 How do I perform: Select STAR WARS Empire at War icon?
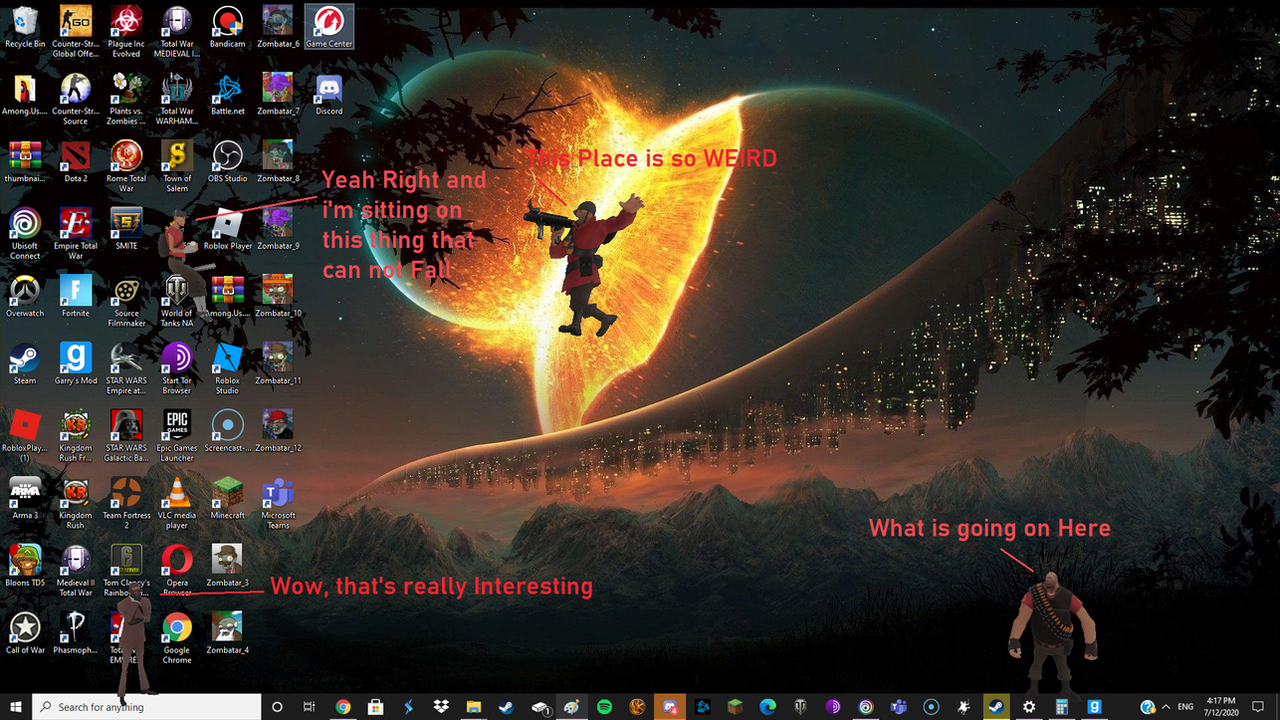pyautogui.click(x=126, y=368)
